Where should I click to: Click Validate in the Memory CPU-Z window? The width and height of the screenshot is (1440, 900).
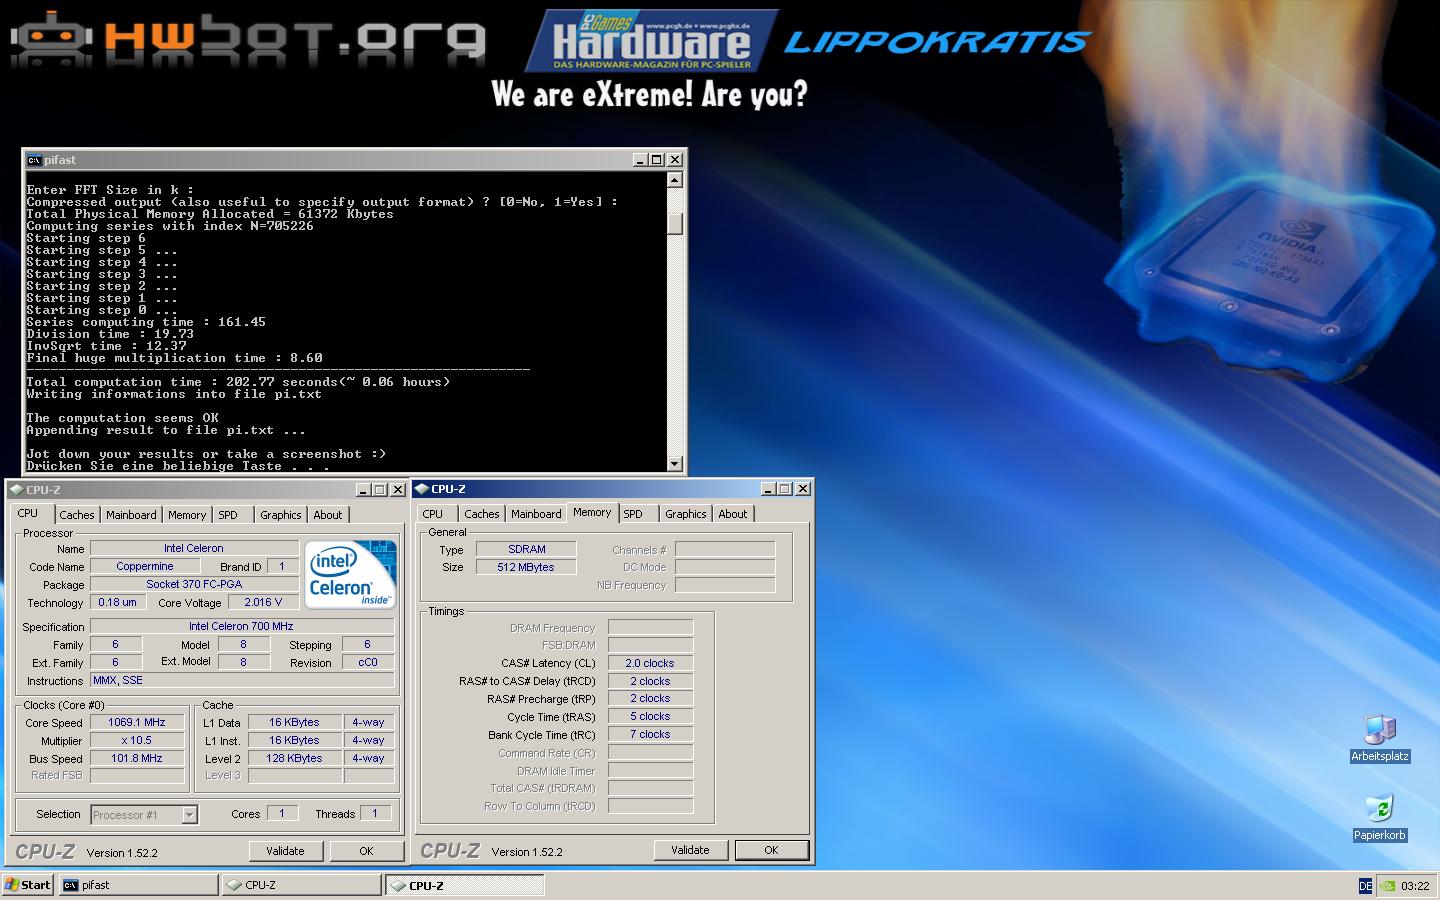(690, 850)
